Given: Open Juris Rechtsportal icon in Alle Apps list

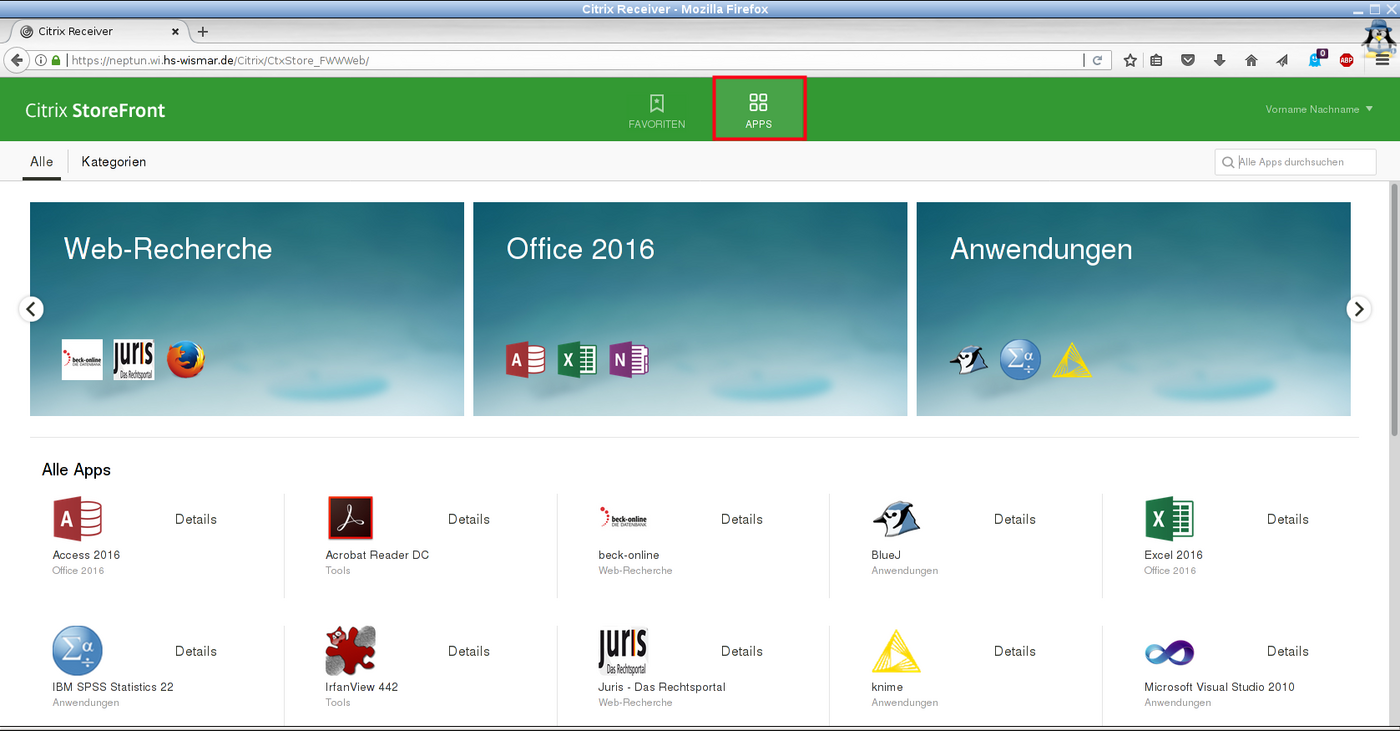Looking at the screenshot, I should (623, 650).
